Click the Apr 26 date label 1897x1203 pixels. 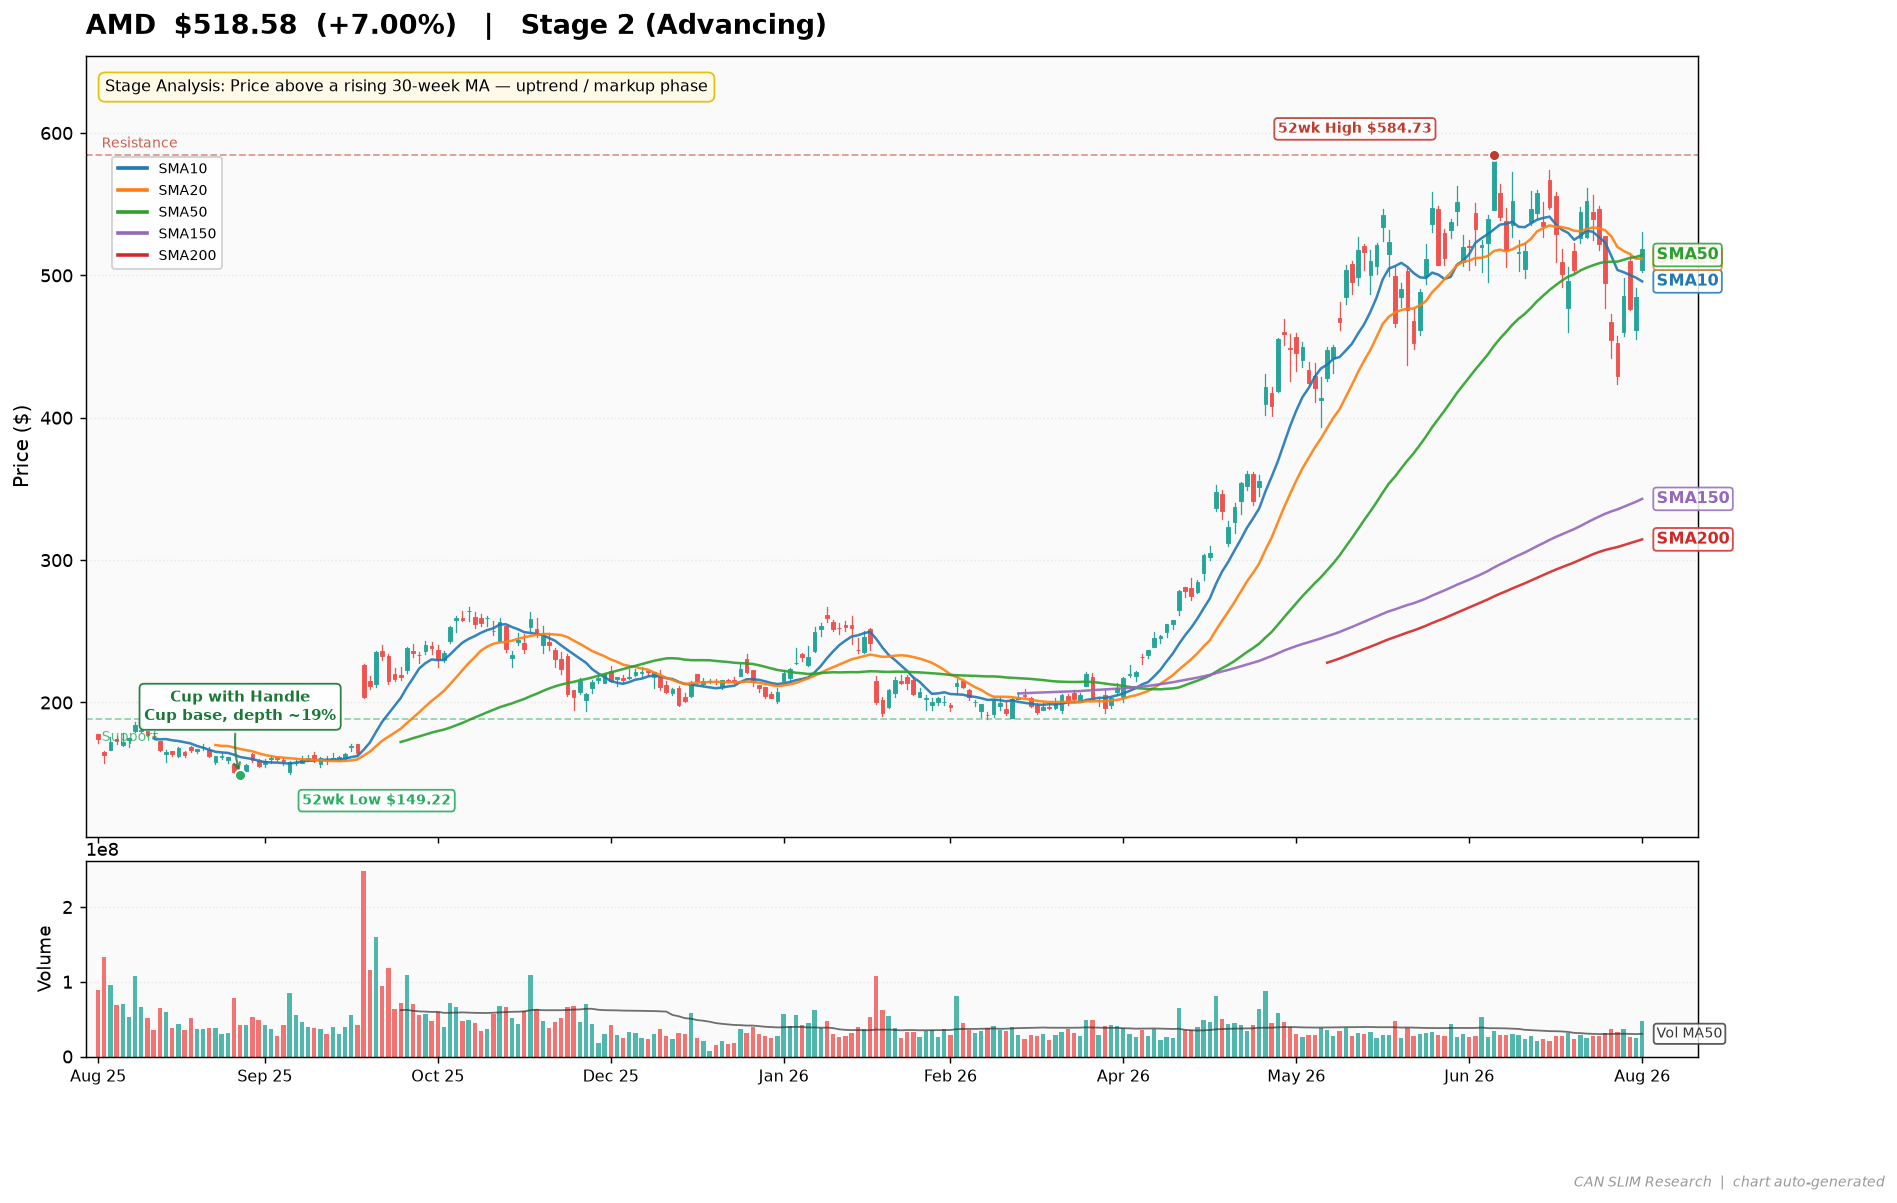pyautogui.click(x=1123, y=1077)
